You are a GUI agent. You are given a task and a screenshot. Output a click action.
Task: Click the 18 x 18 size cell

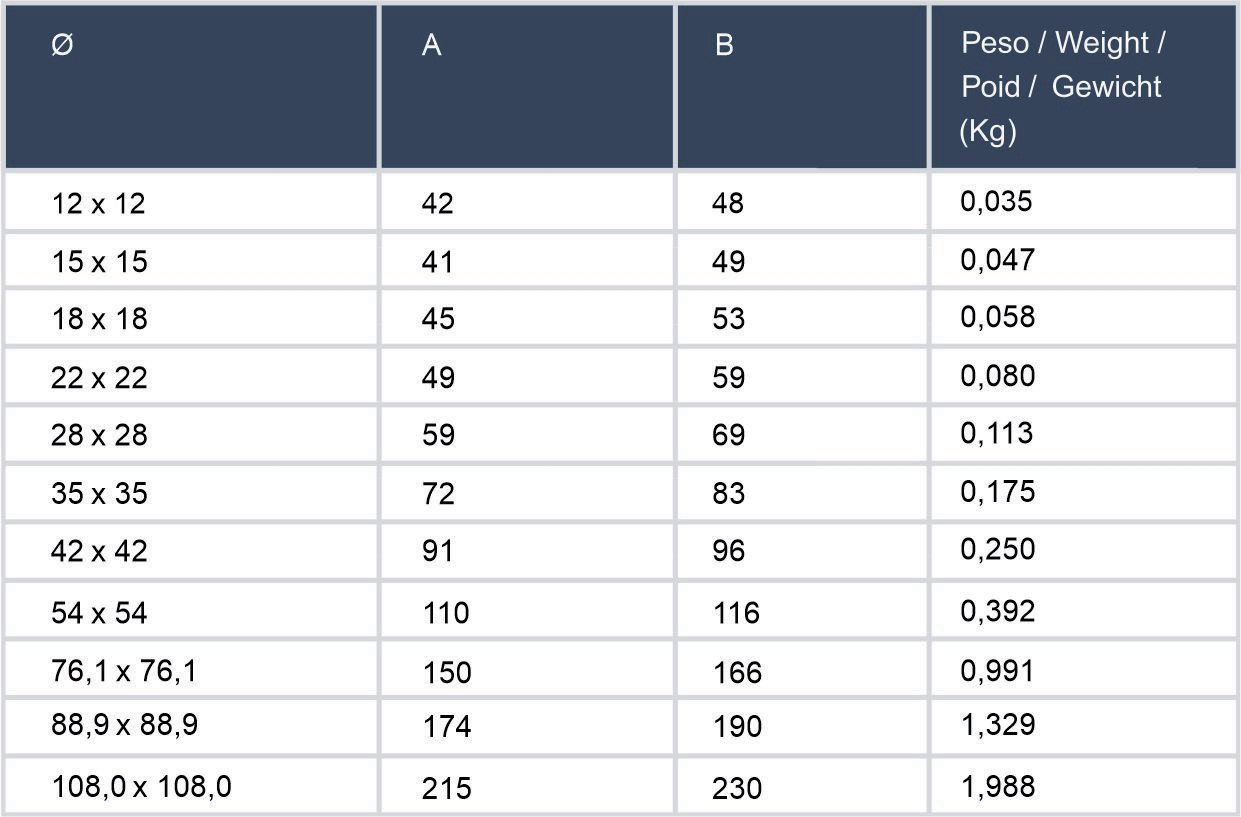point(98,319)
